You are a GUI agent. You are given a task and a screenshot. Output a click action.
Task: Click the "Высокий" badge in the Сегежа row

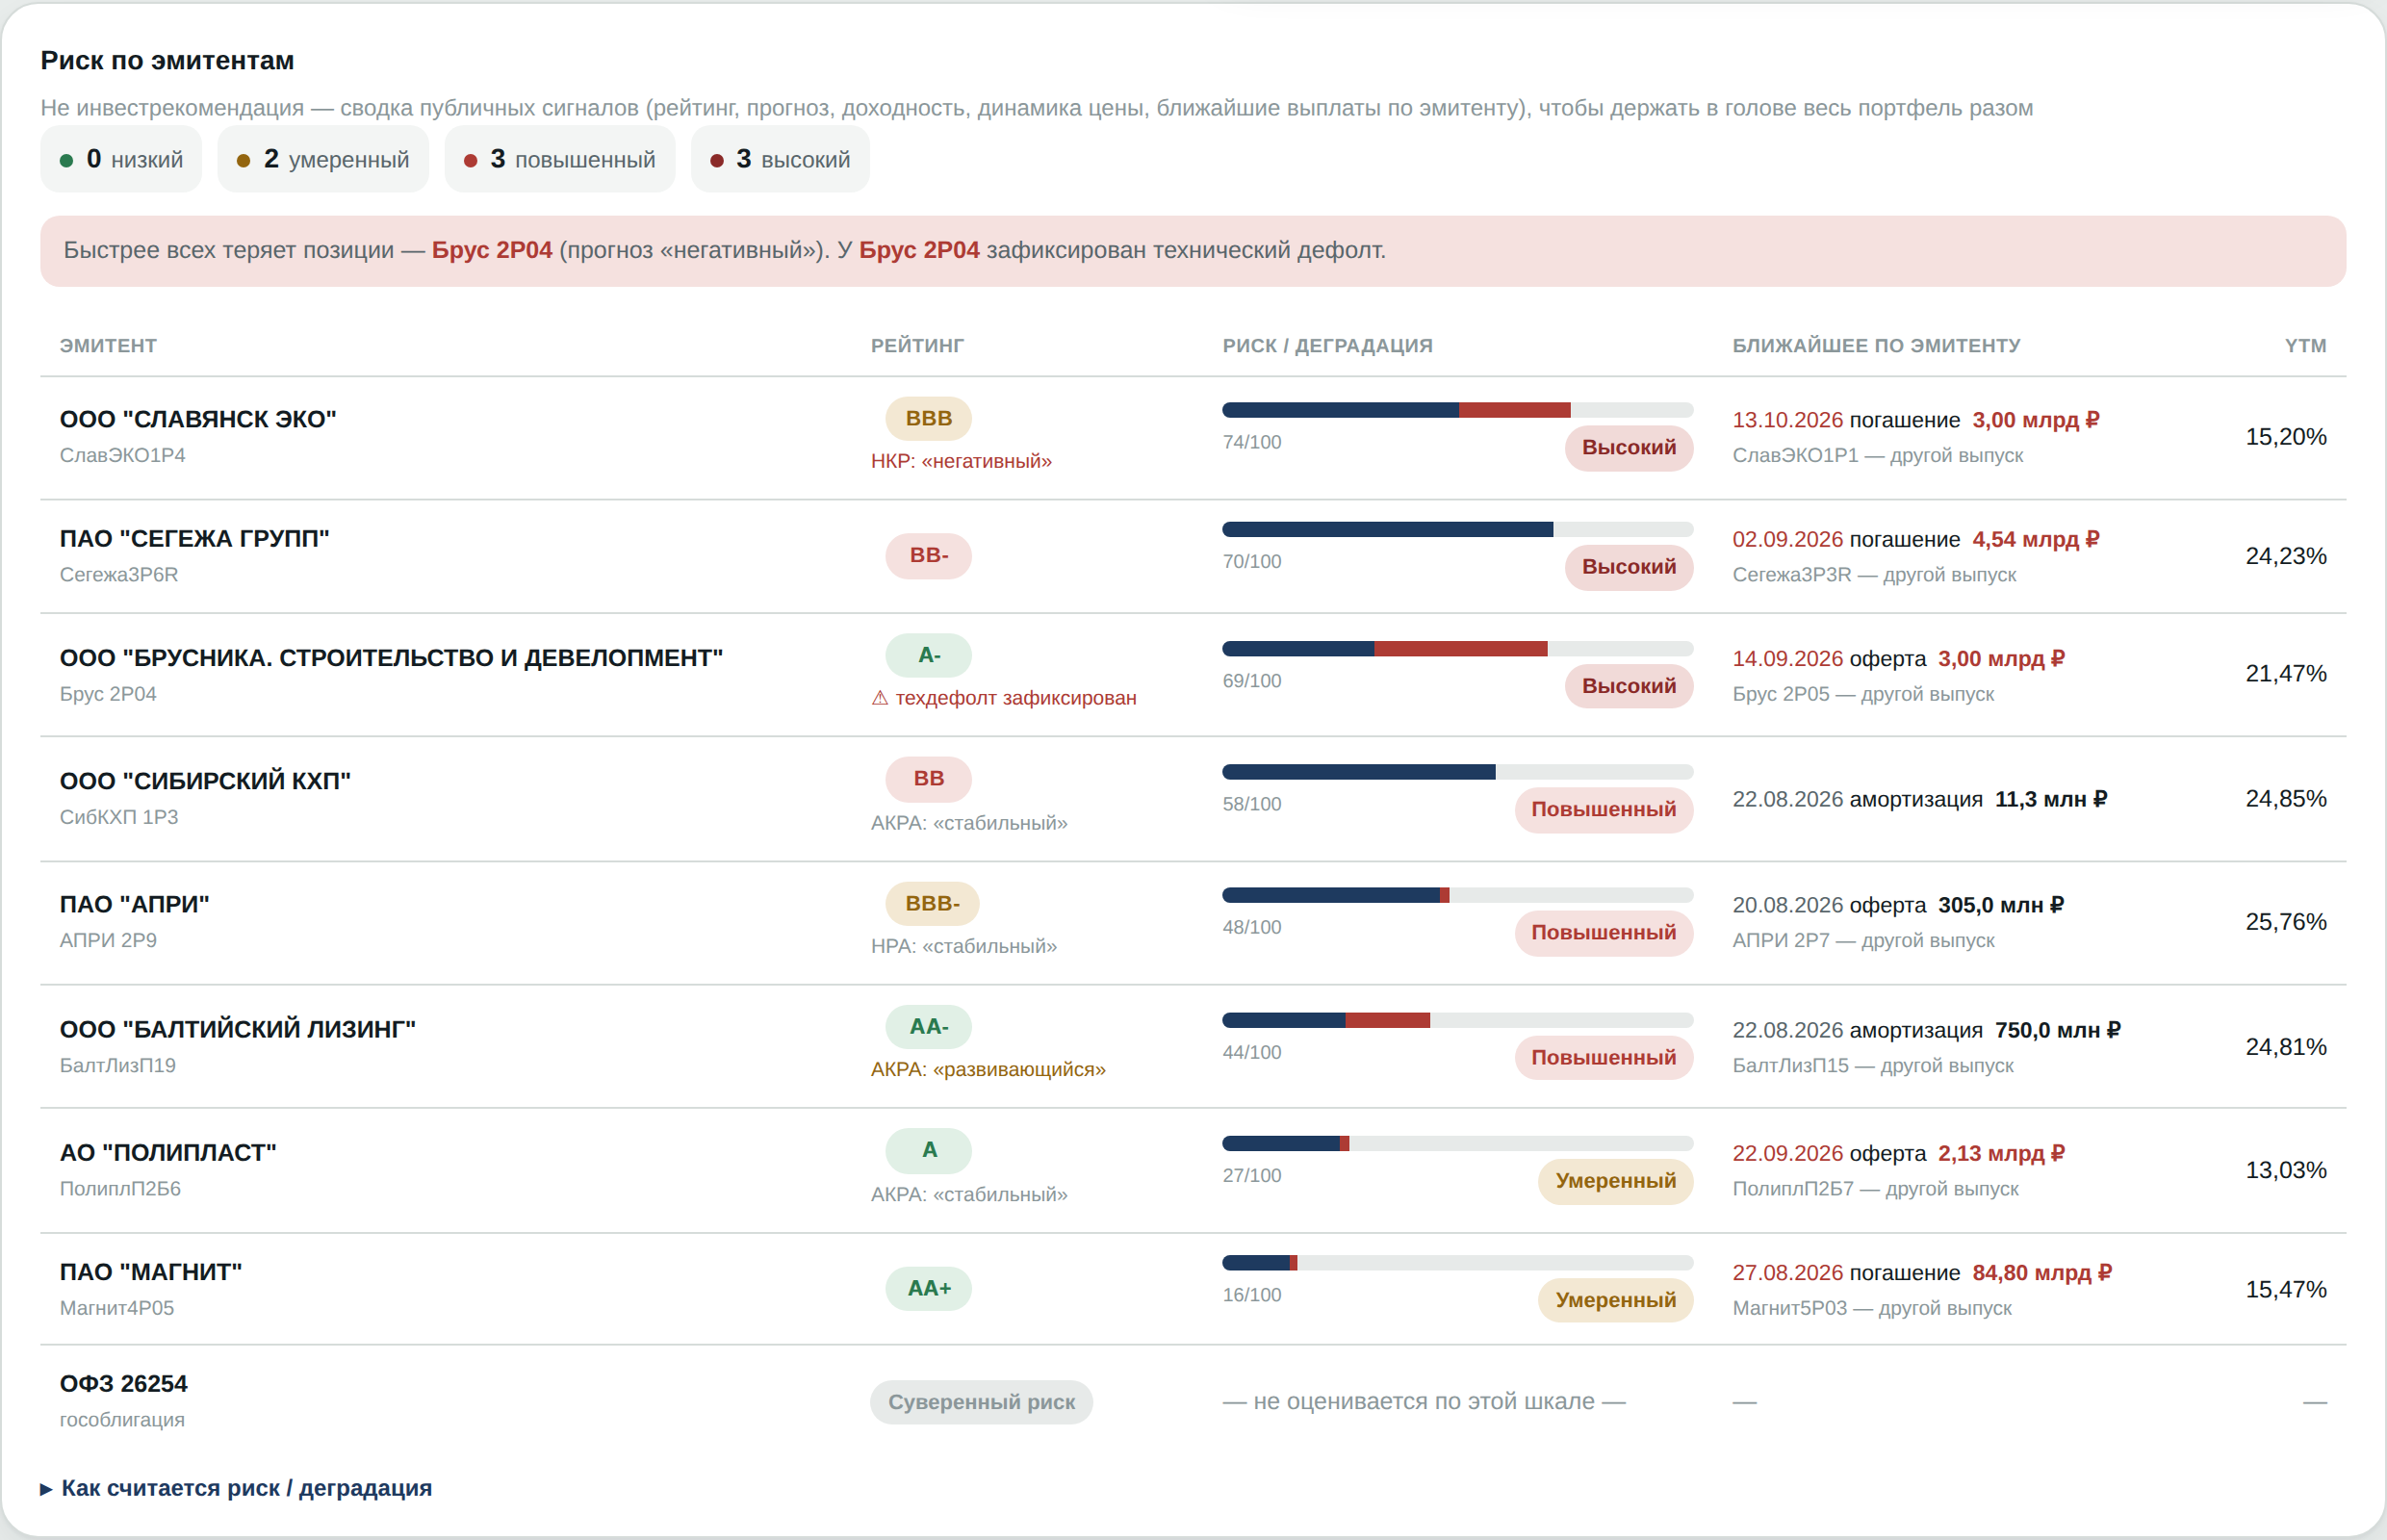1628,567
